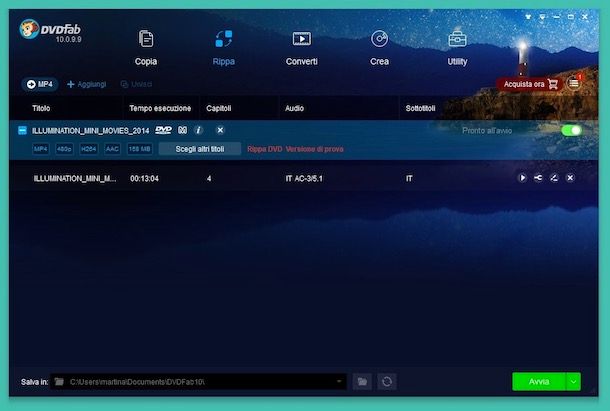Click the 00:13:04 duration cell
The width and height of the screenshot is (610, 411).
pos(144,179)
